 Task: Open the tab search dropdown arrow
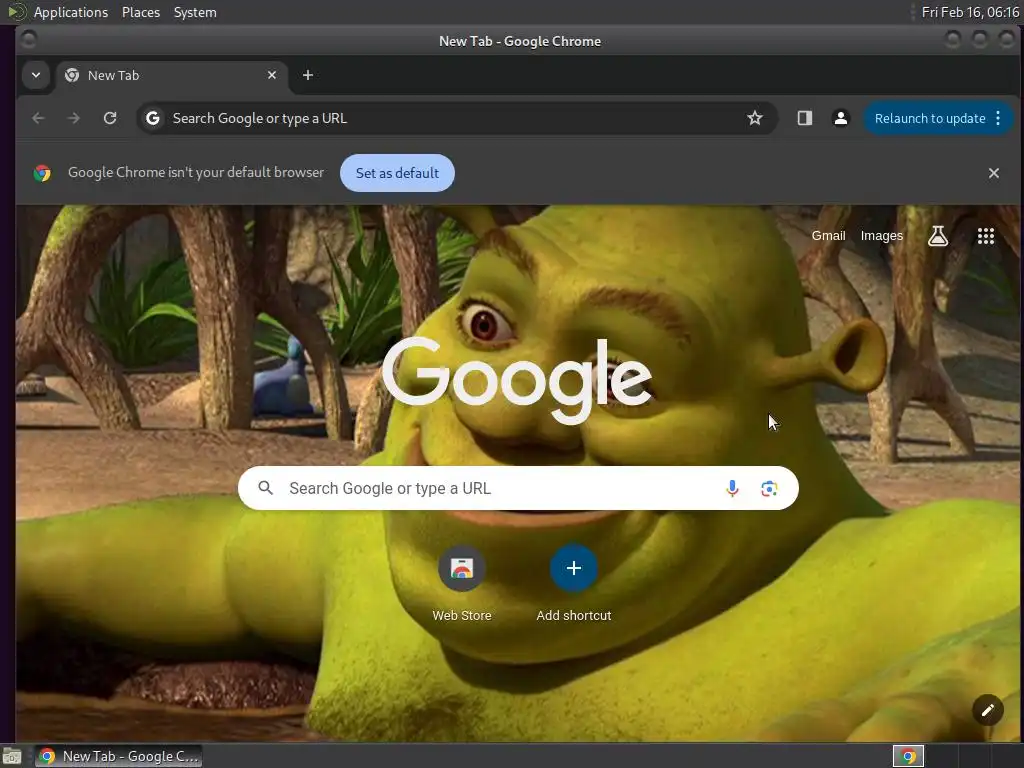coord(36,75)
